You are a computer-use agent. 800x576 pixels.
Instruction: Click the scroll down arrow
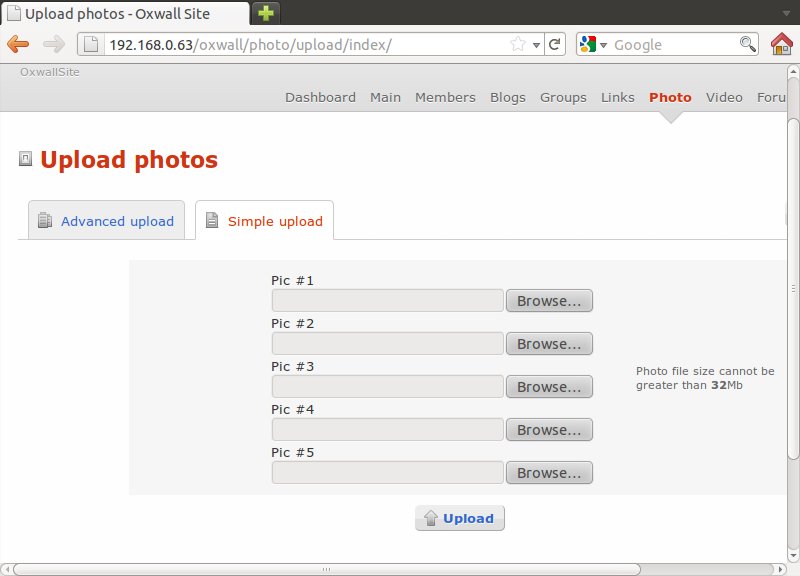pyautogui.click(x=793, y=555)
